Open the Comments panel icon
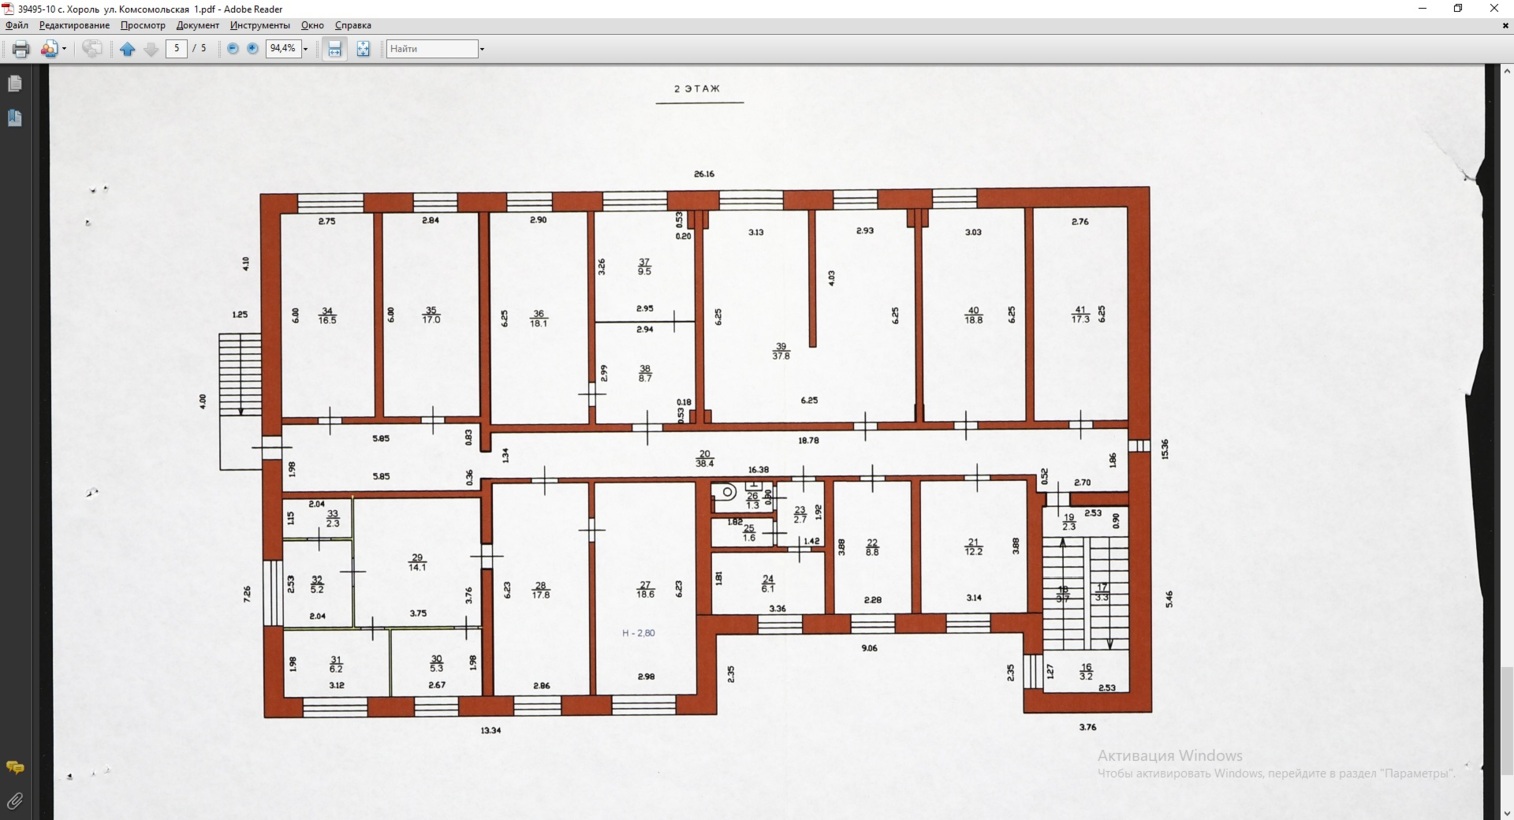The width and height of the screenshot is (1514, 820). 15,767
